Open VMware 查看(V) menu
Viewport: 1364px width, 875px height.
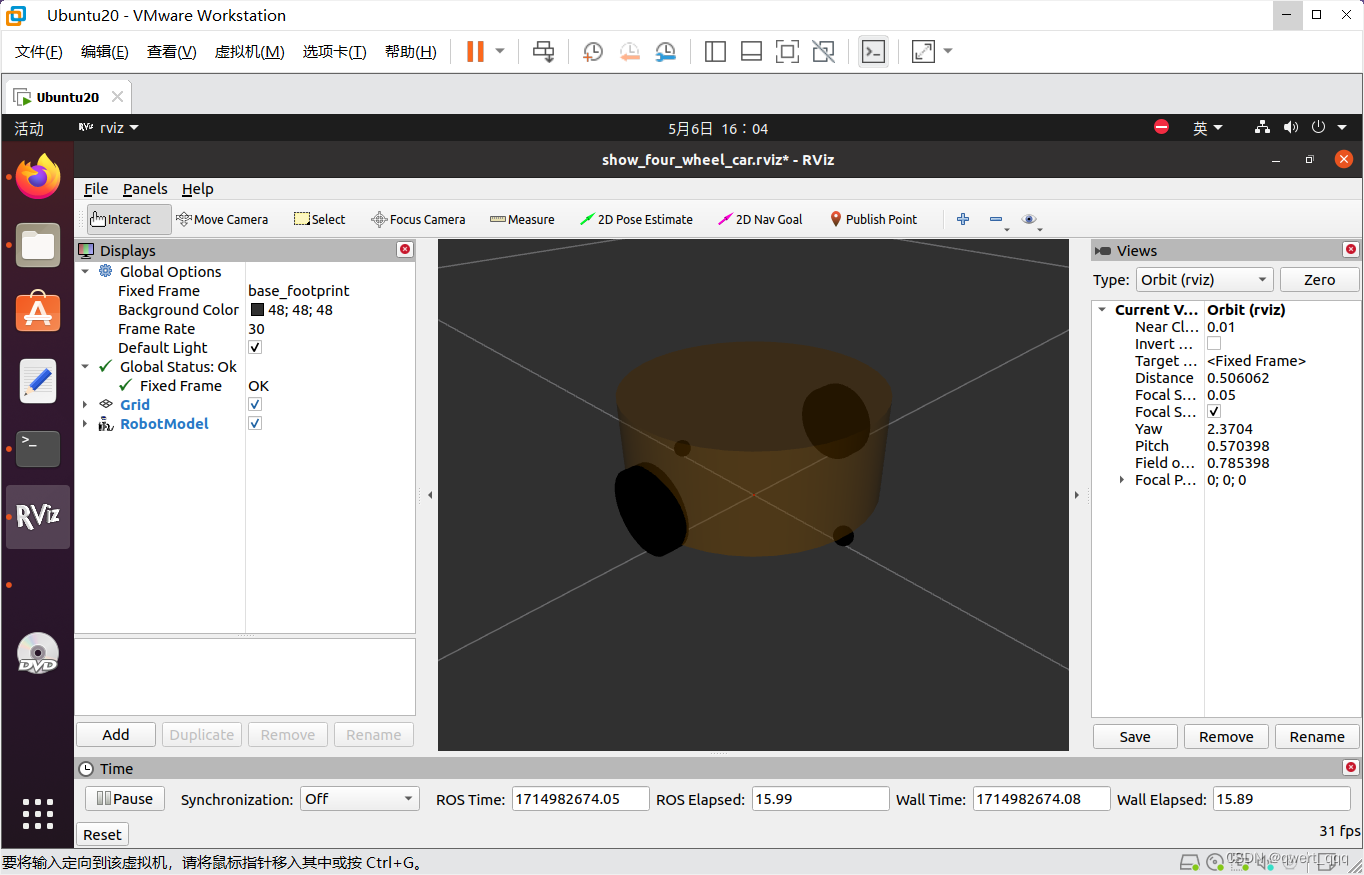coord(172,52)
